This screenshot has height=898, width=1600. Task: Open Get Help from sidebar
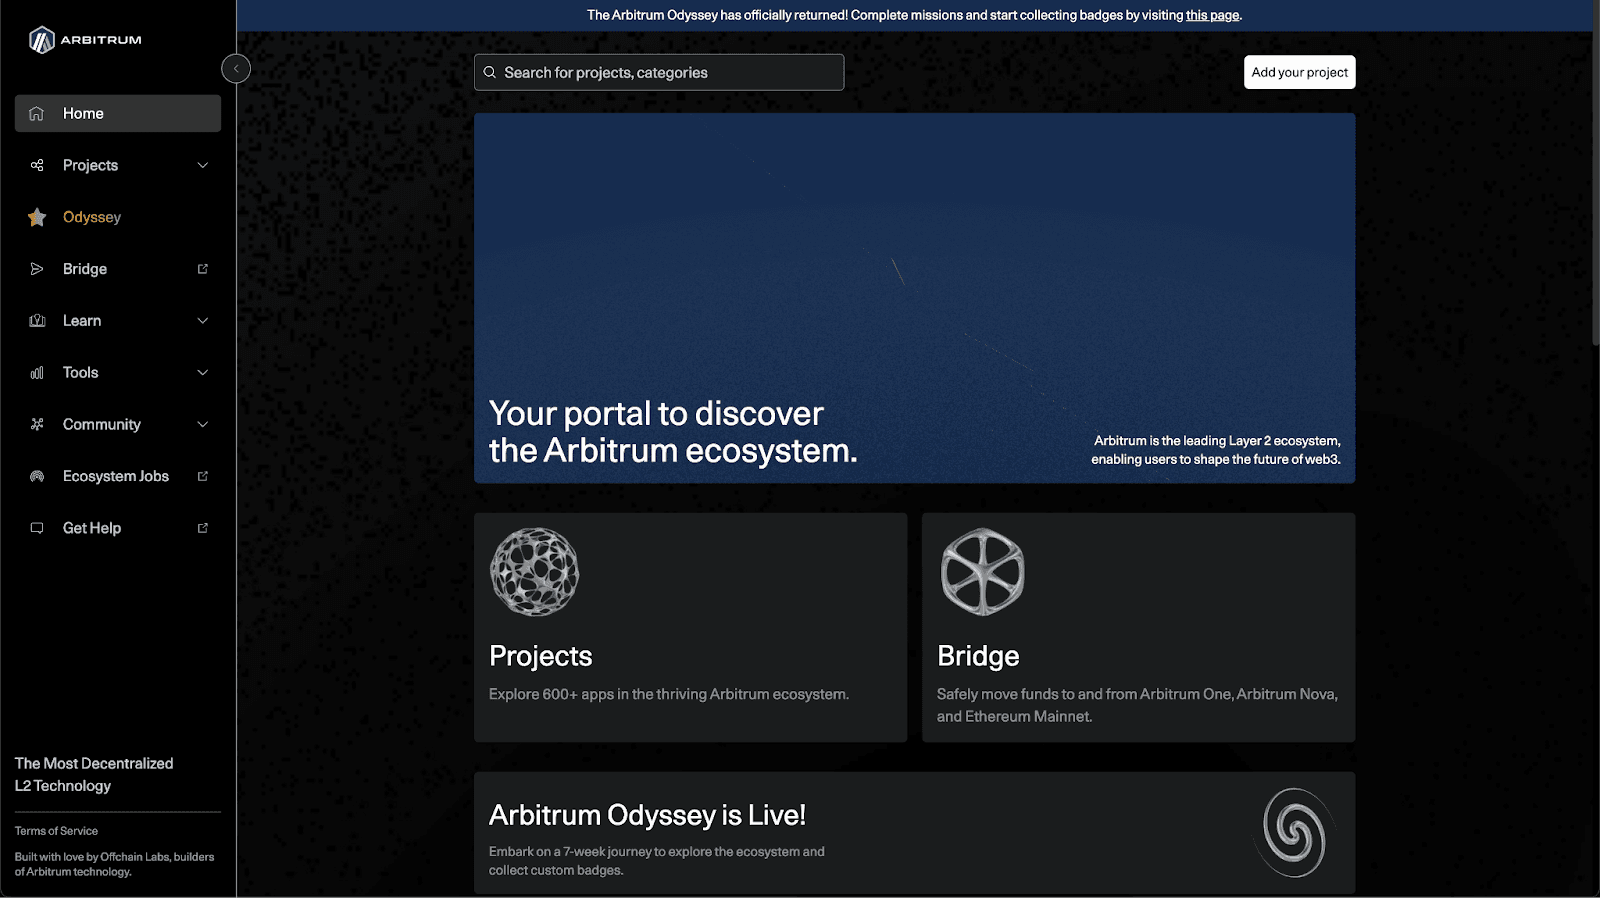click(118, 528)
